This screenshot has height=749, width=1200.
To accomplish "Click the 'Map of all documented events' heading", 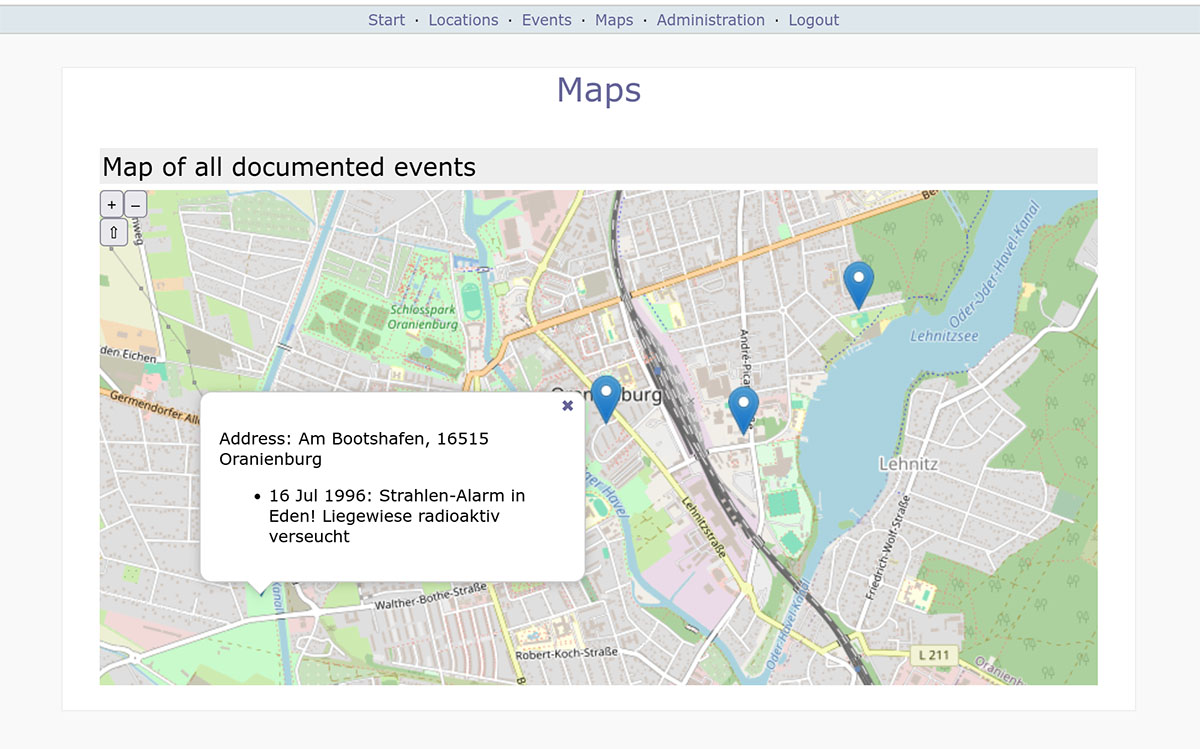I will 289,167.
